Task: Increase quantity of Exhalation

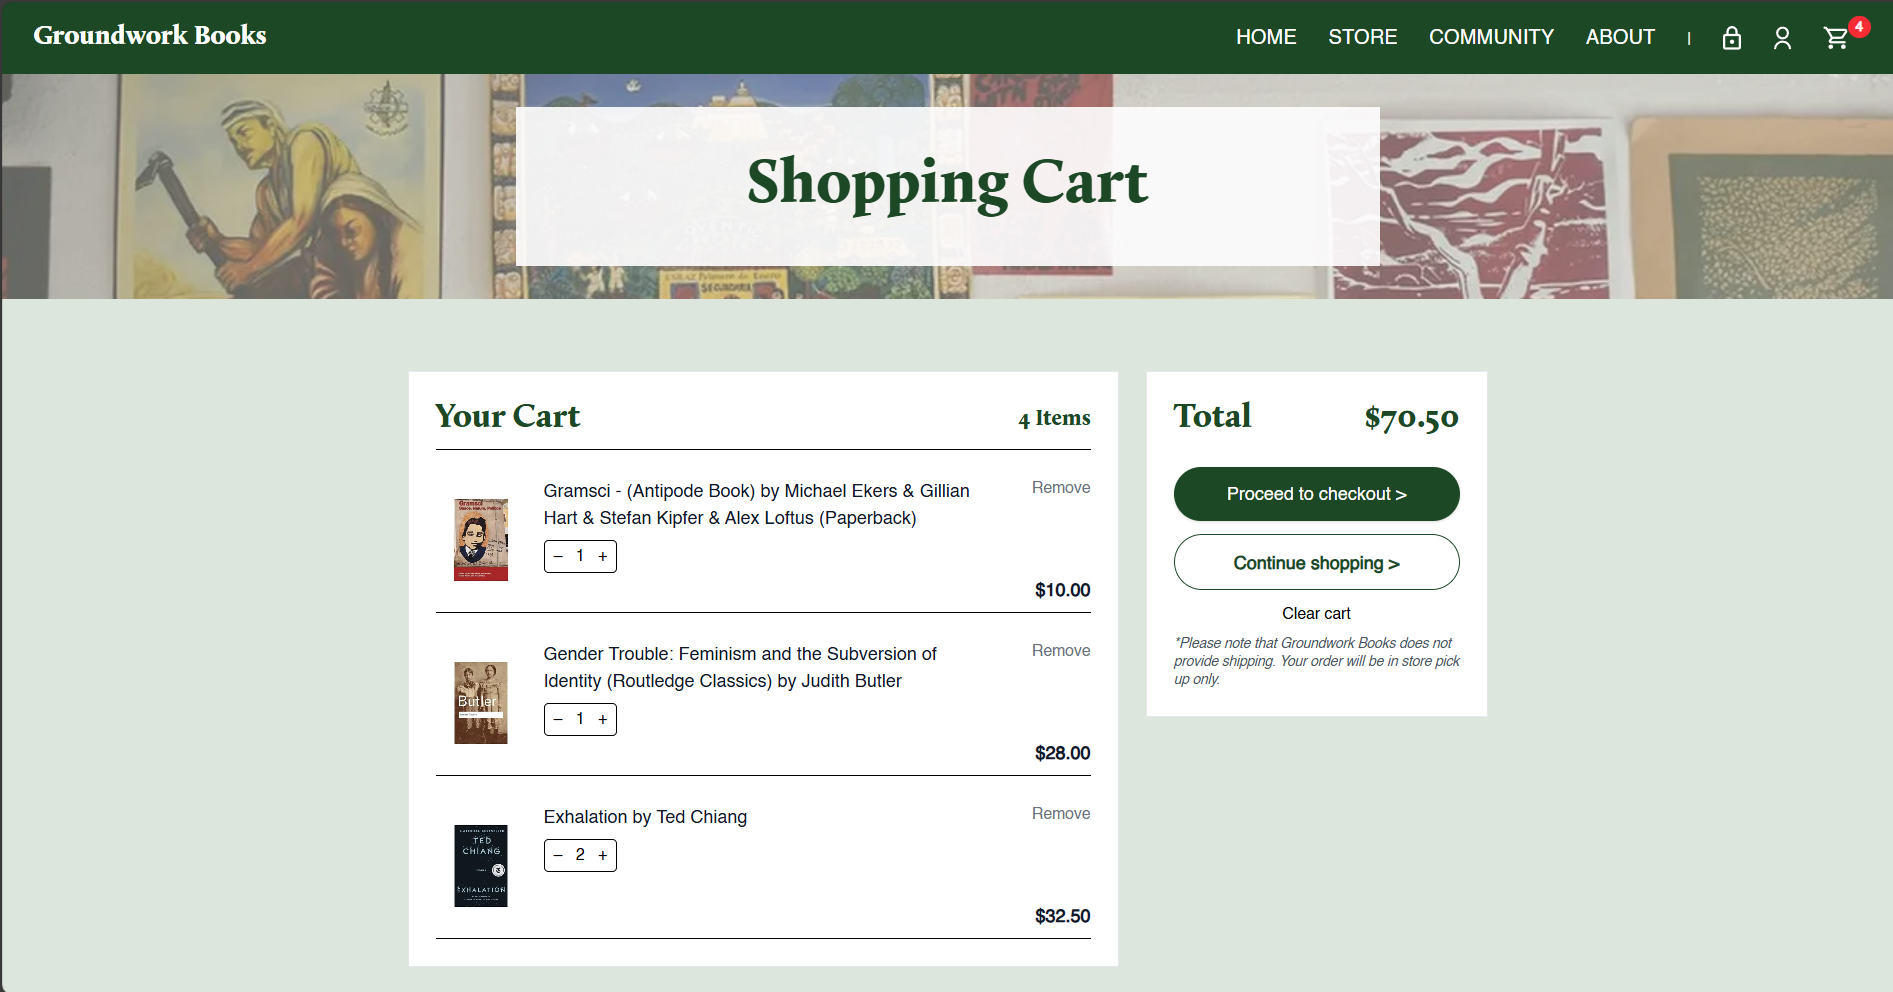Action: (603, 856)
